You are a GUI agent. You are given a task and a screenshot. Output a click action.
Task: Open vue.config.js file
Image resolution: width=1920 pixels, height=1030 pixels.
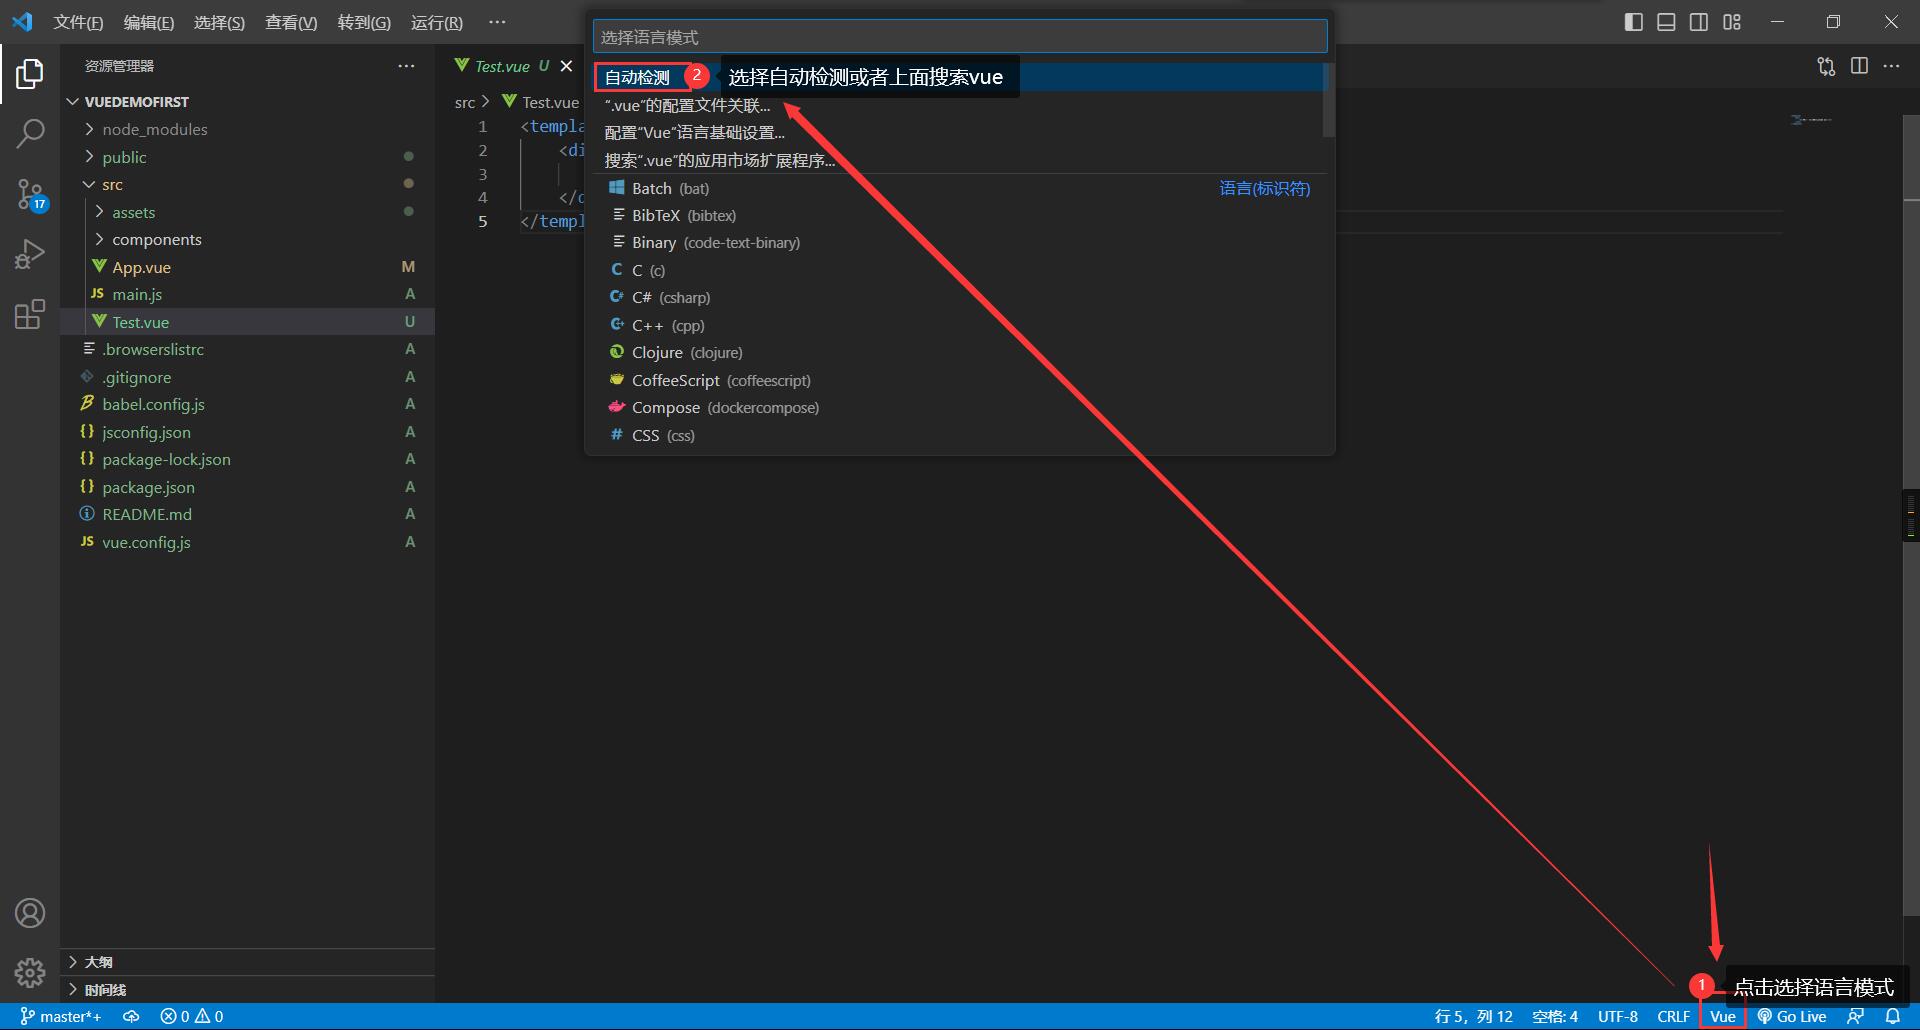(248, 542)
